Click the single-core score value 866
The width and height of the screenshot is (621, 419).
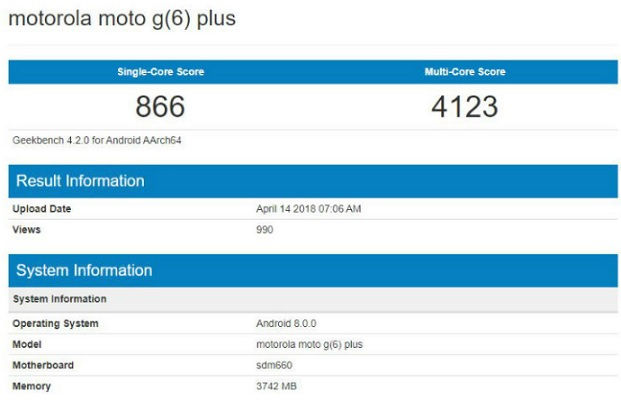(160, 107)
